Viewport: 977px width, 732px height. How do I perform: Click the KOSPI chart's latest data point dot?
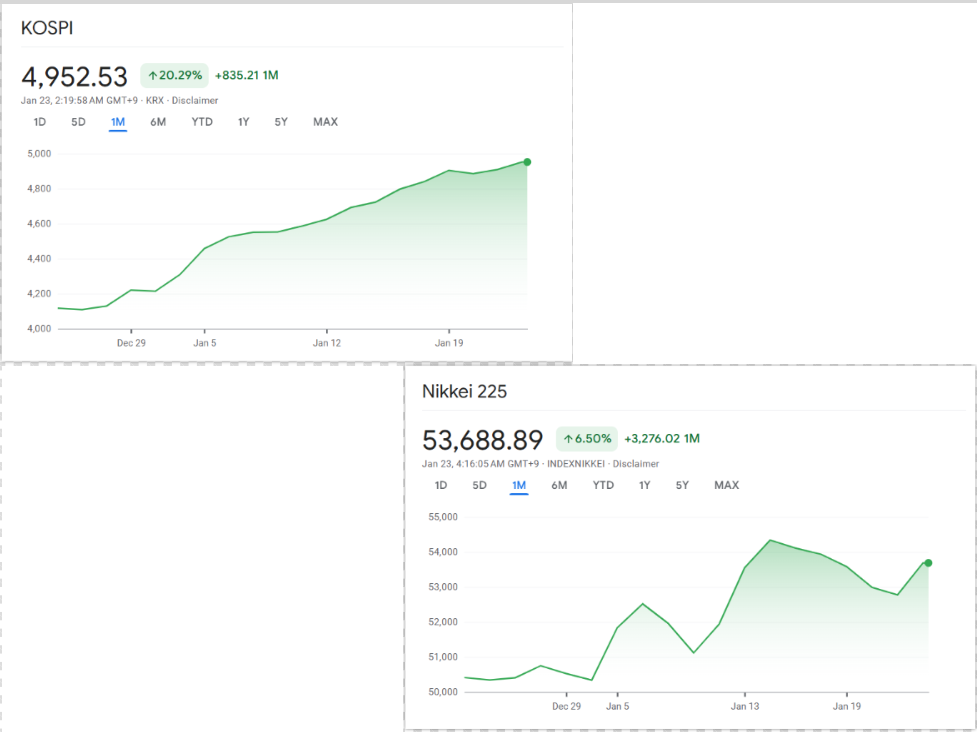tap(527, 162)
